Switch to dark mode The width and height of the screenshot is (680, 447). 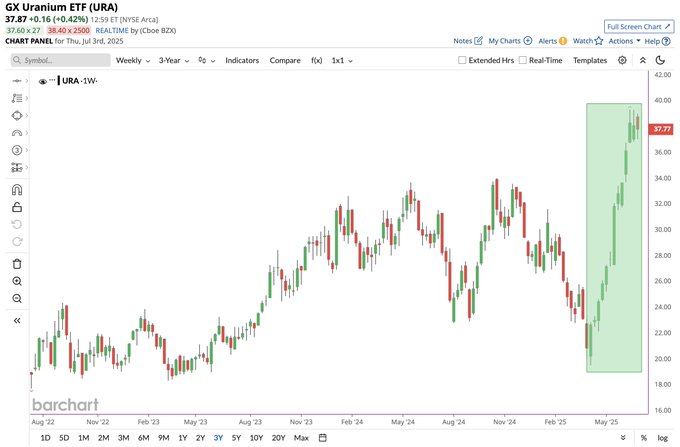pyautogui.click(x=660, y=60)
